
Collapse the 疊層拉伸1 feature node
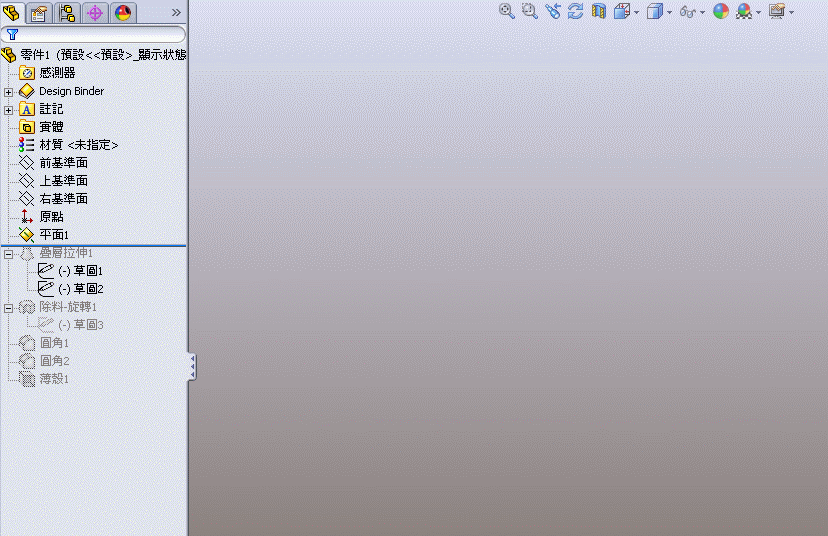(x=8, y=254)
